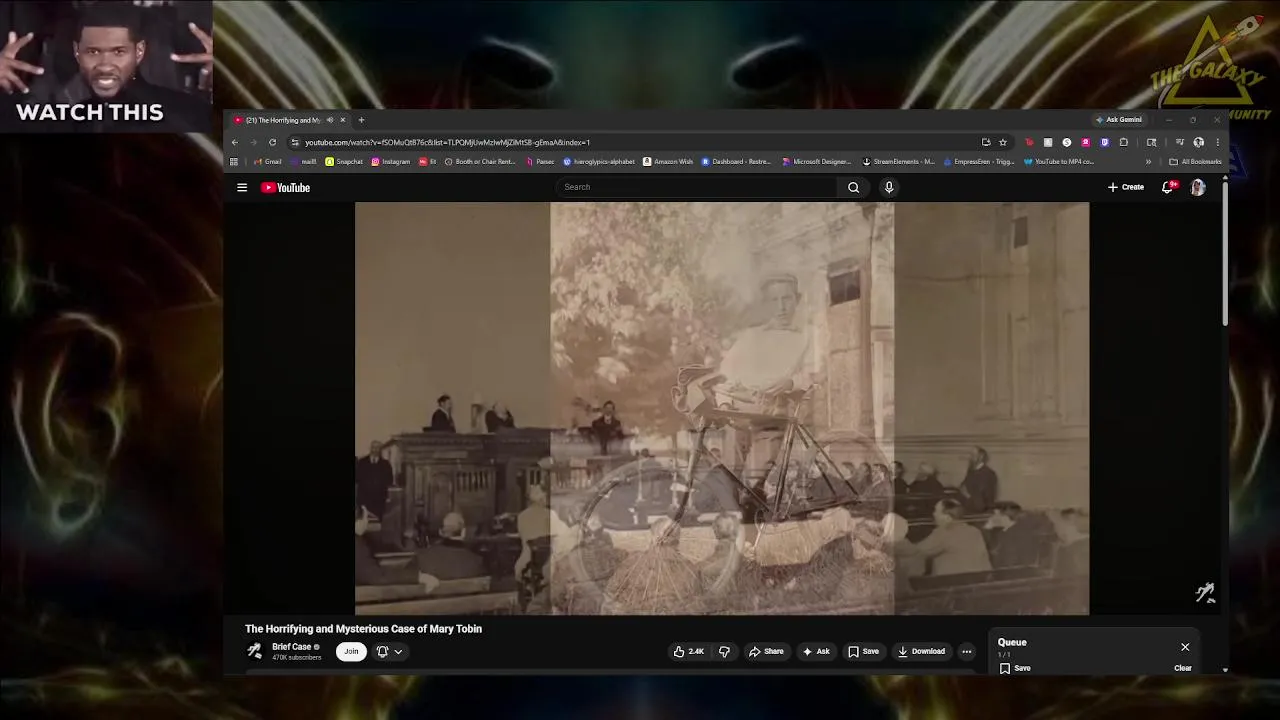Go forward in browser history

(x=253, y=142)
